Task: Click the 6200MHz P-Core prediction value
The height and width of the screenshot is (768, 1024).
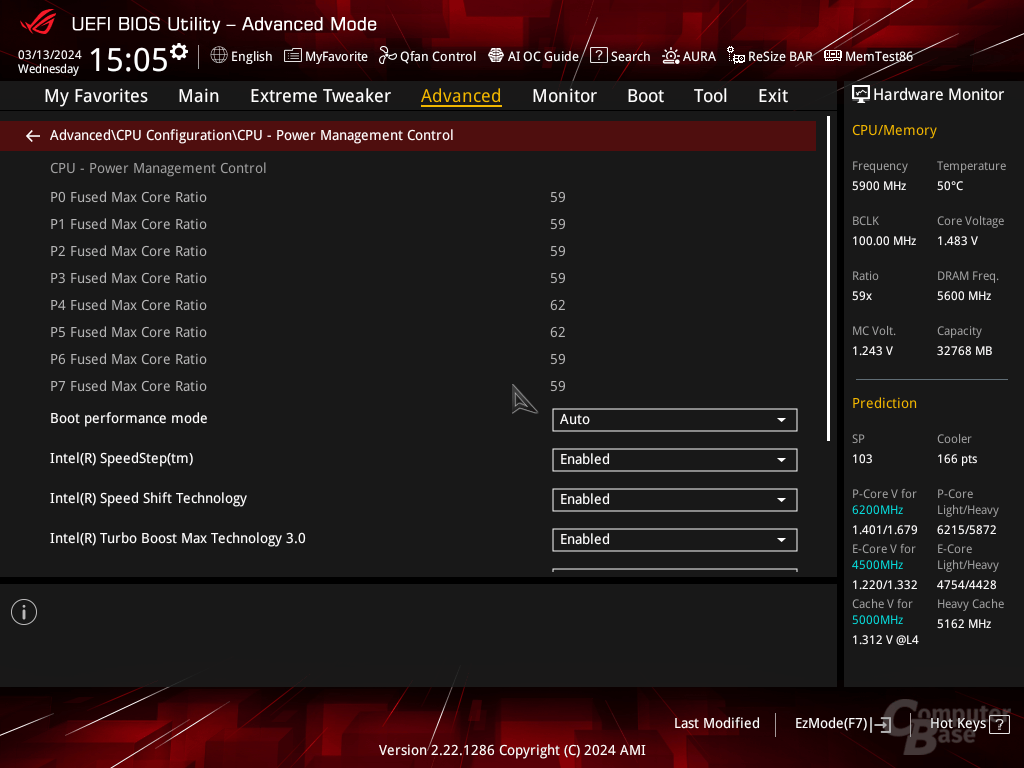Action: pos(877,510)
